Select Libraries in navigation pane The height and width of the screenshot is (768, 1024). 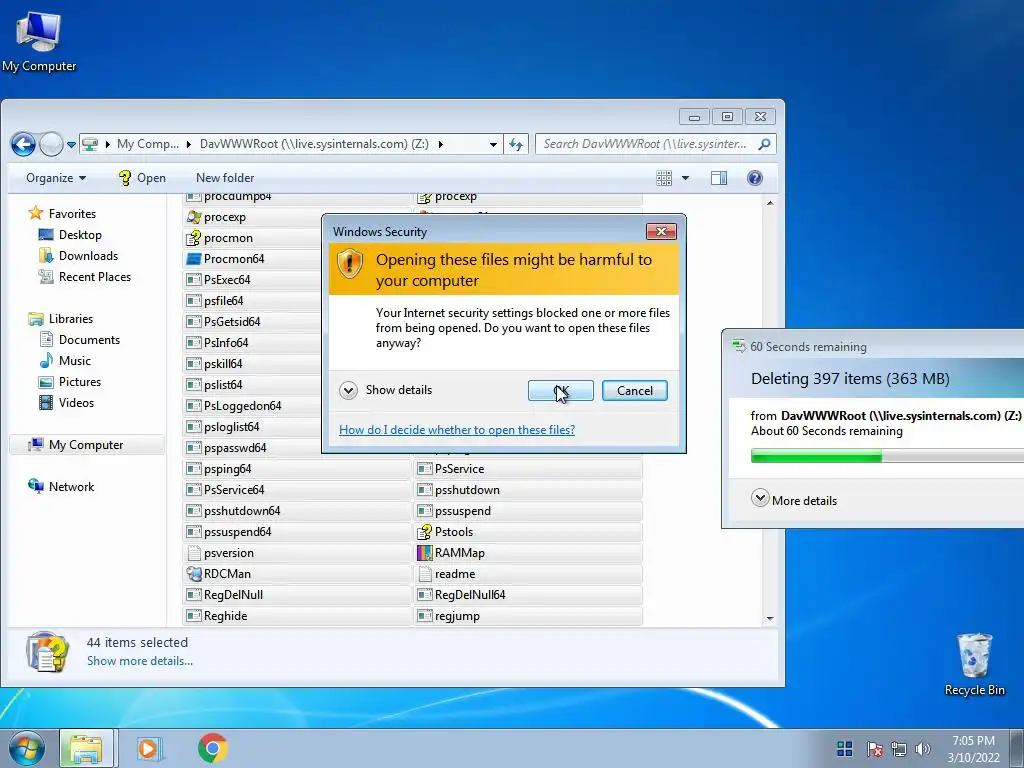[x=61, y=319]
